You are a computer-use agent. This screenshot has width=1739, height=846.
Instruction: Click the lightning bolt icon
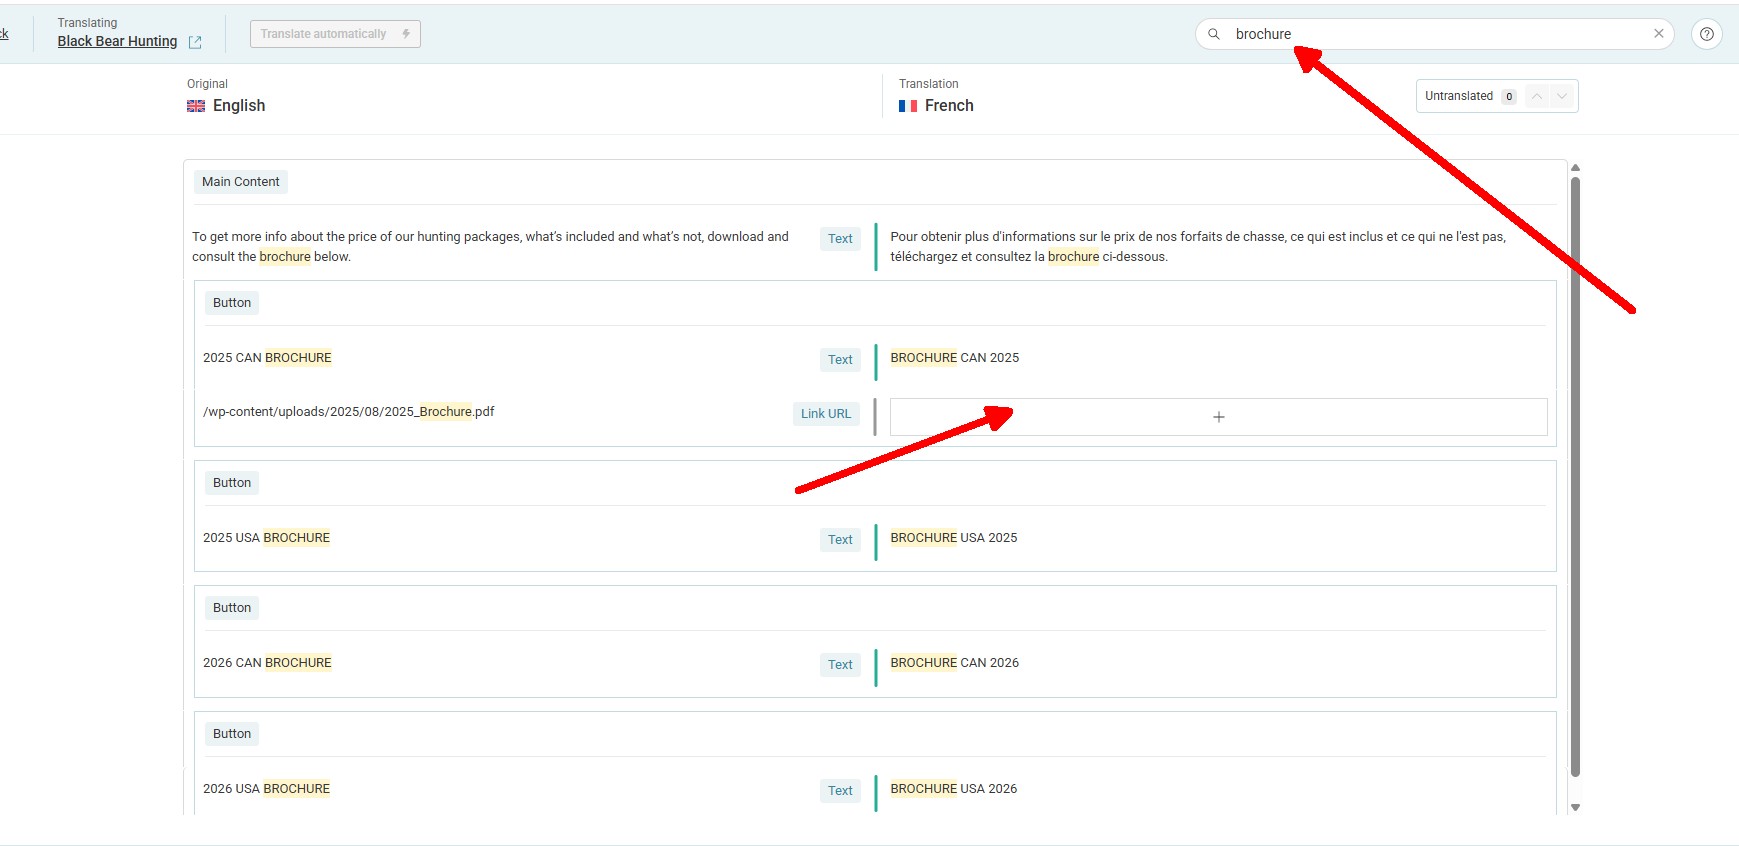pos(406,34)
